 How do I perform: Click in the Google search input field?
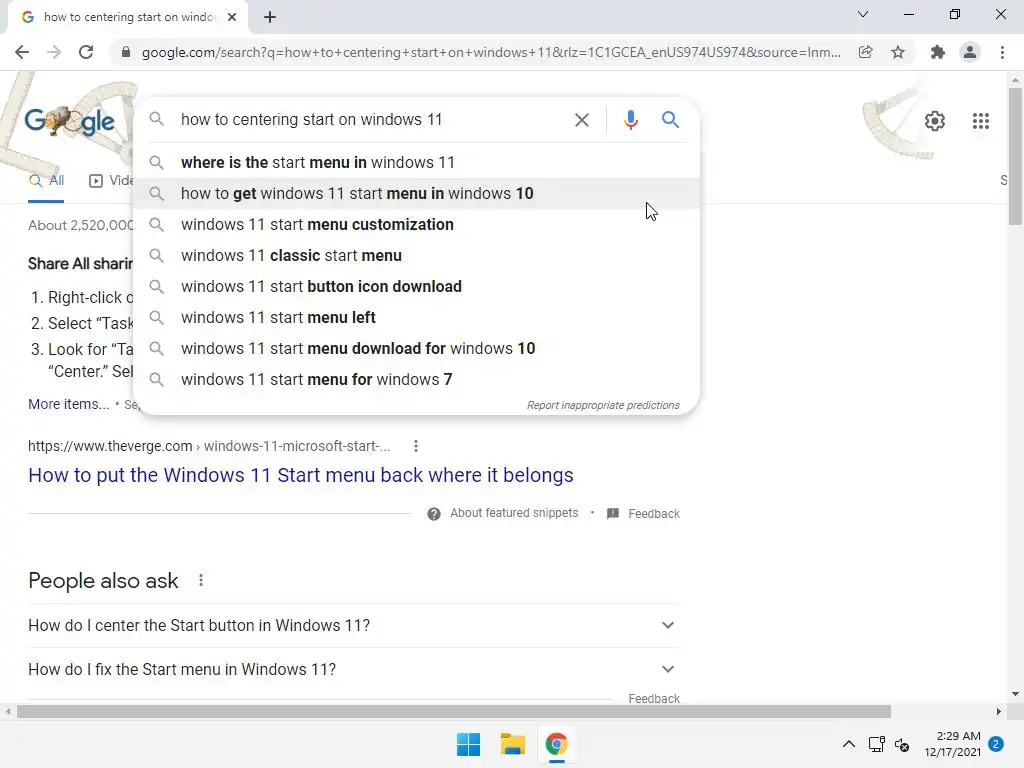tap(372, 120)
